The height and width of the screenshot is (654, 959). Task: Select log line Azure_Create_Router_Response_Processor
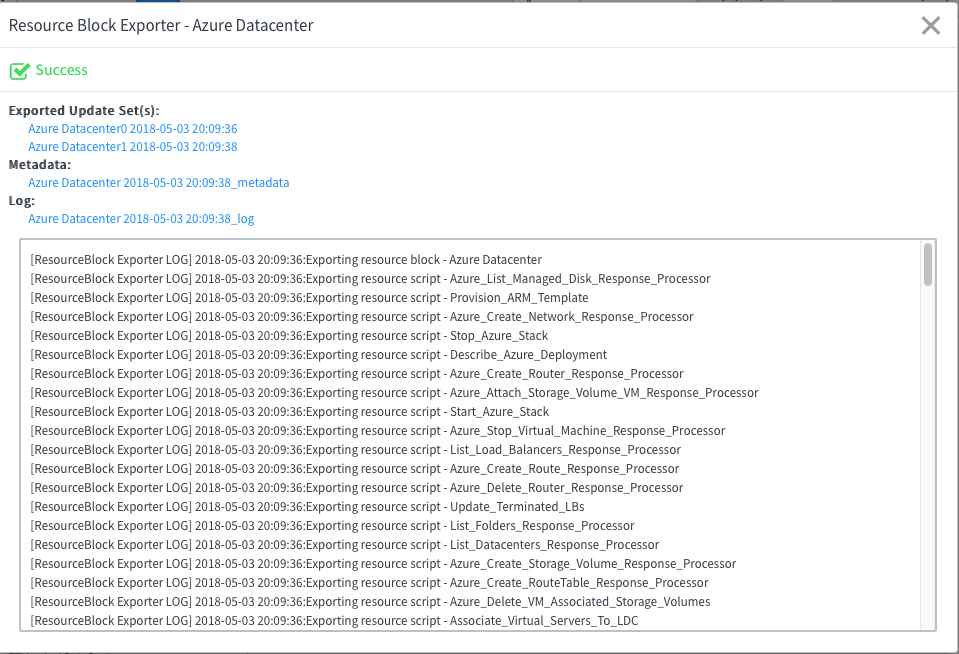[x=357, y=374]
